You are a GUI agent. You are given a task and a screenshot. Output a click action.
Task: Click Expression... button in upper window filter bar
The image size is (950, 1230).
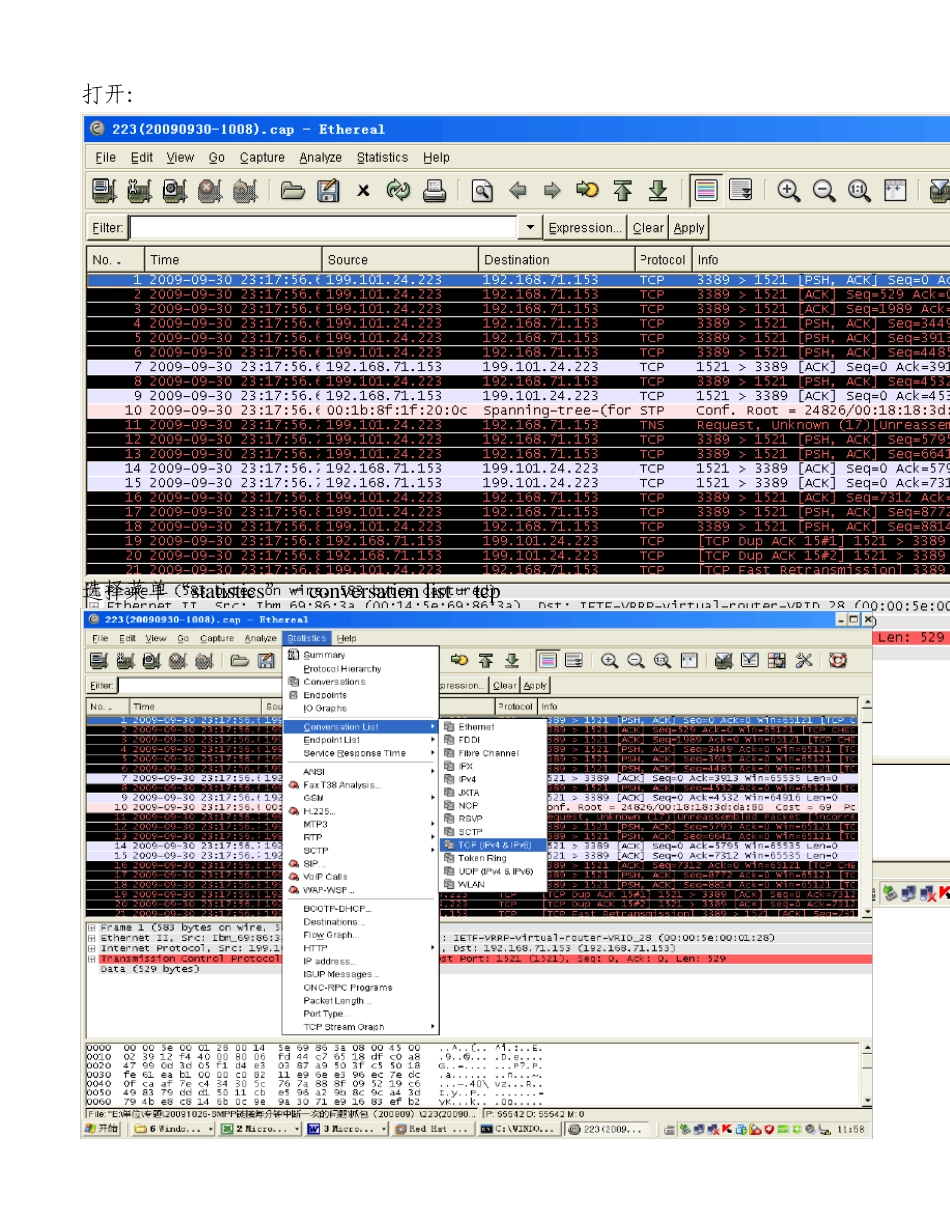(x=585, y=228)
